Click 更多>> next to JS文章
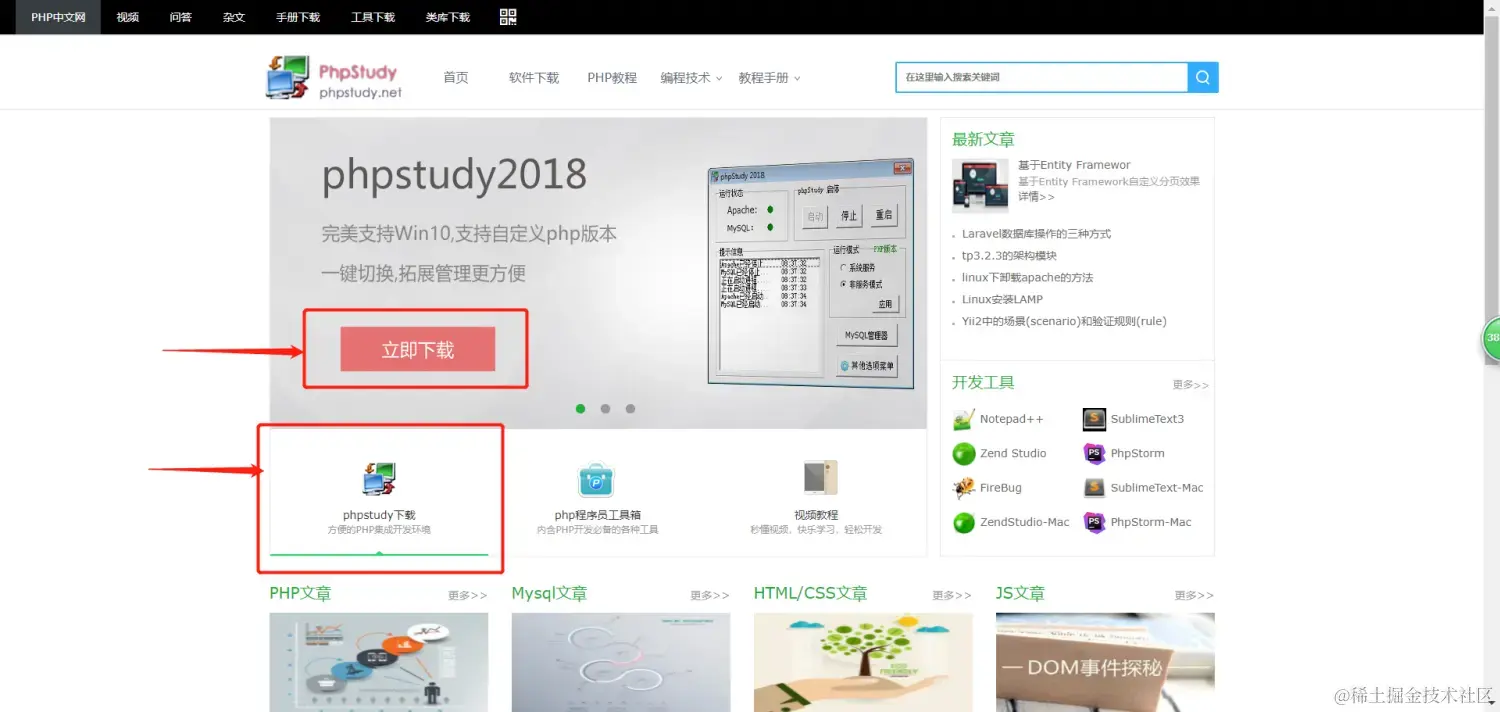1500x712 pixels. click(x=1194, y=595)
